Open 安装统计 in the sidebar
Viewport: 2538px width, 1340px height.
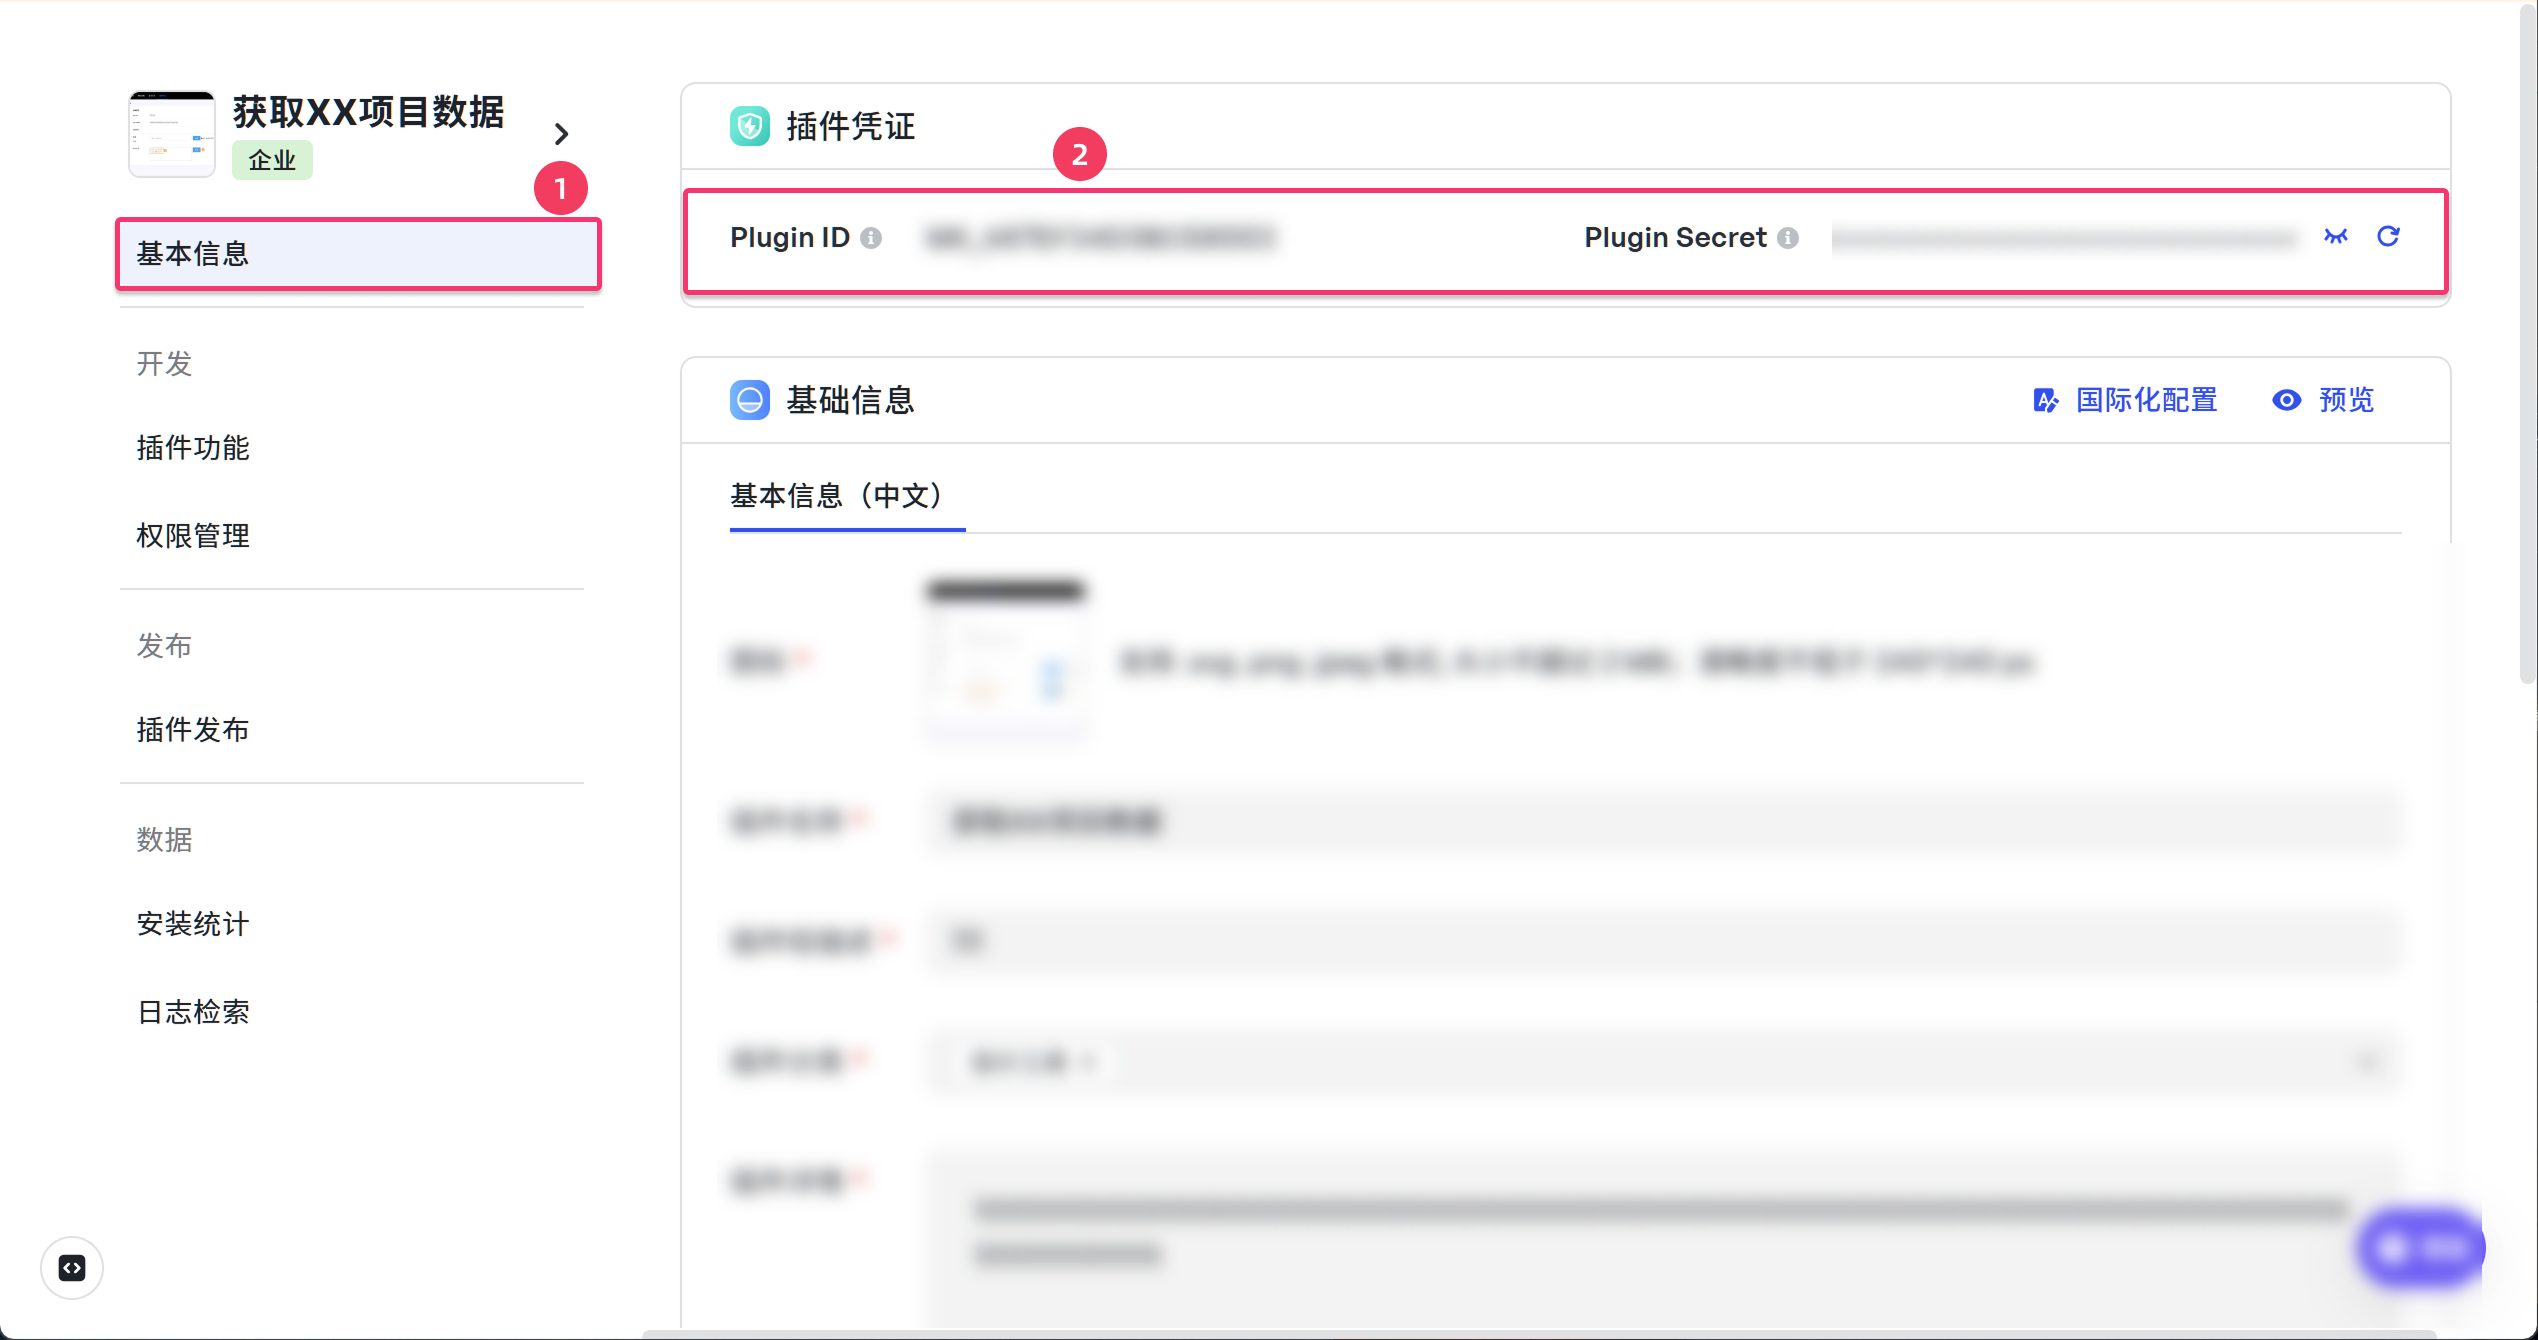click(x=193, y=924)
